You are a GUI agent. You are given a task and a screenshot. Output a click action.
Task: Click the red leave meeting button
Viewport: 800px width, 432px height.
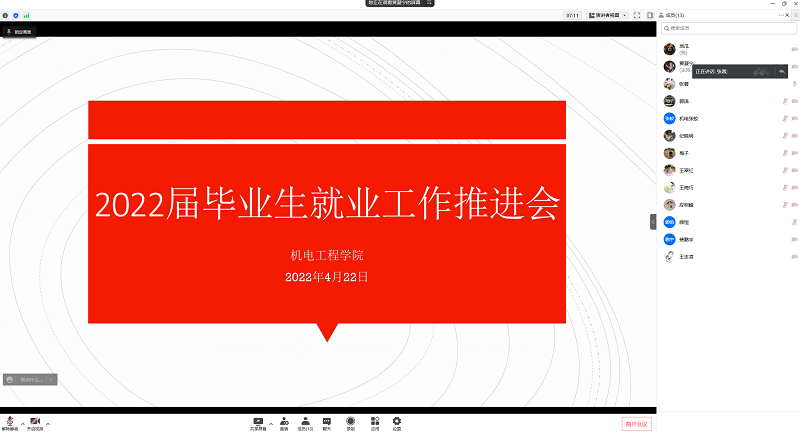click(x=636, y=424)
